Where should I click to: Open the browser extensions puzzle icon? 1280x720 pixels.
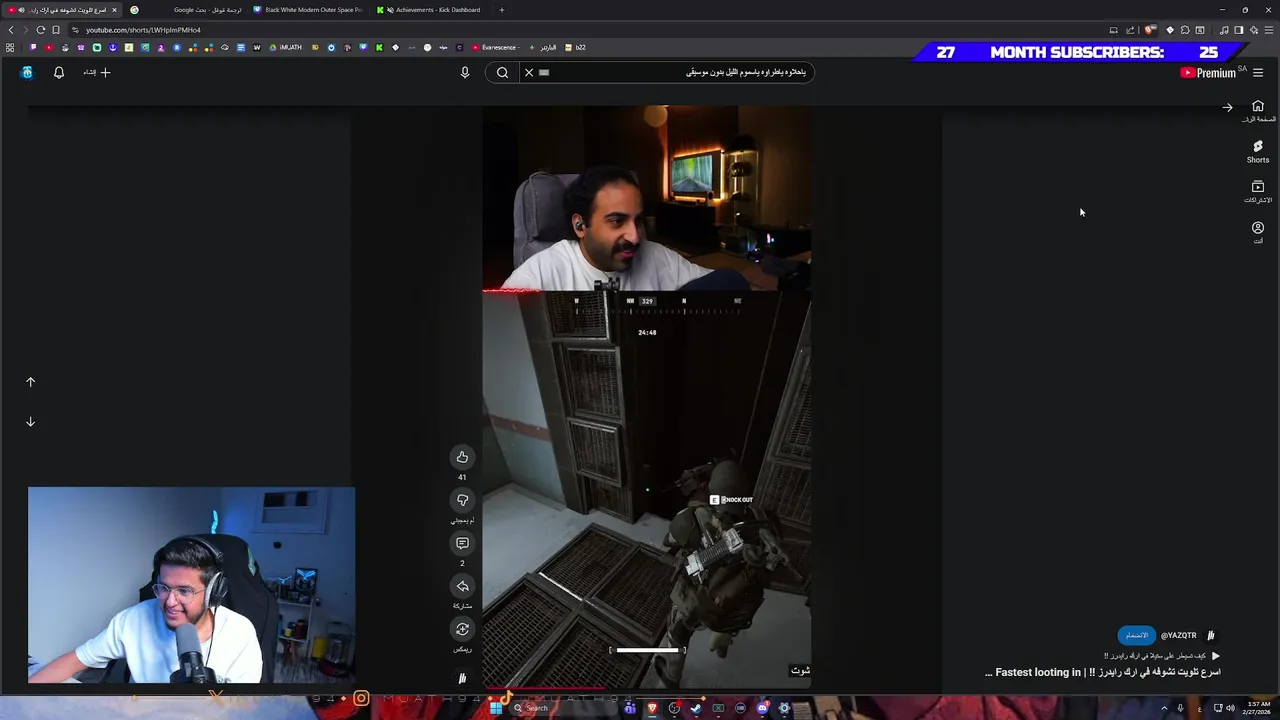tap(1185, 30)
